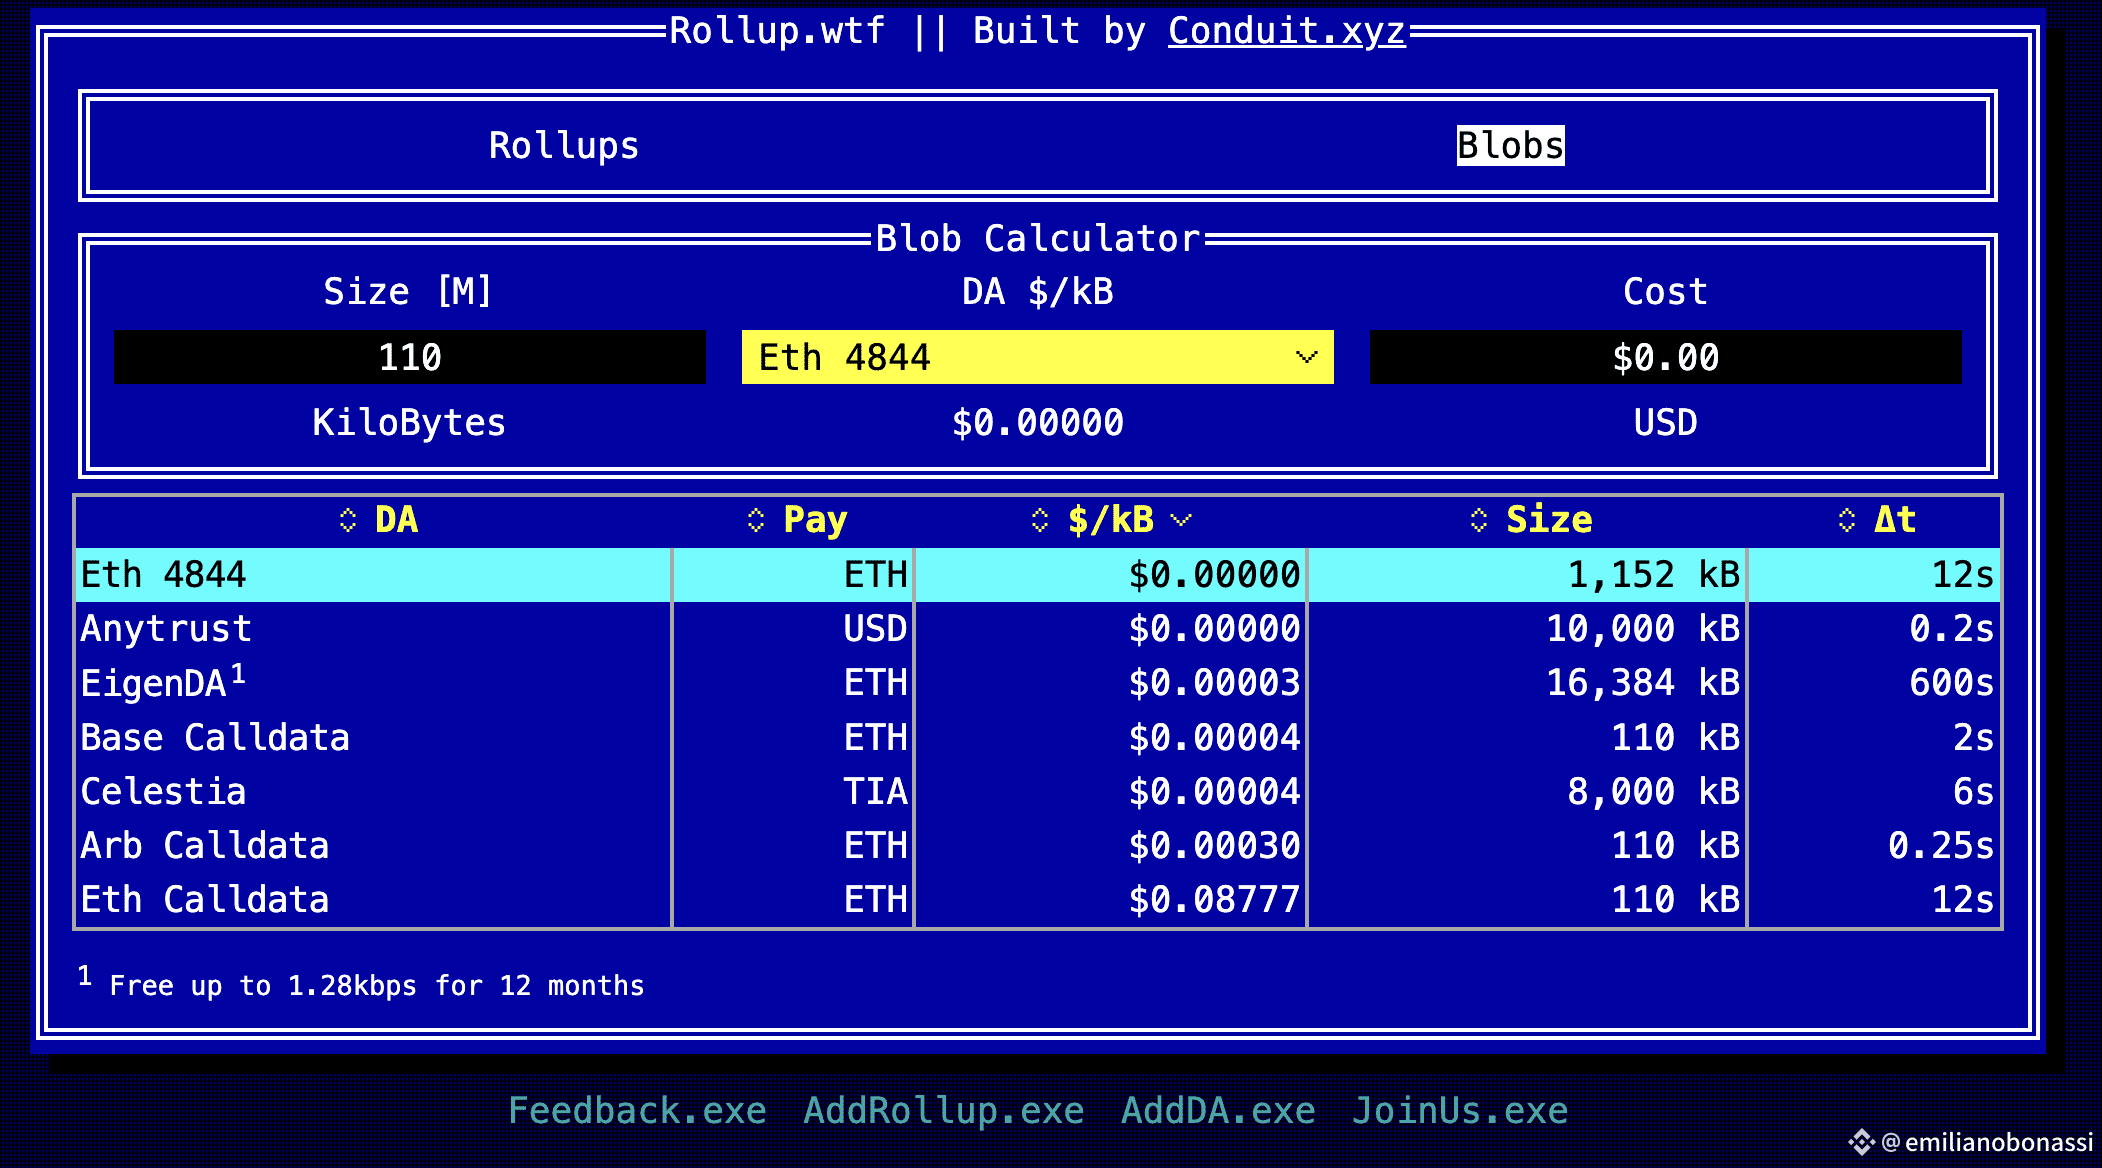Image resolution: width=2102 pixels, height=1168 pixels.
Task: Select the Arb Calldata row
Action: coord(1038,846)
